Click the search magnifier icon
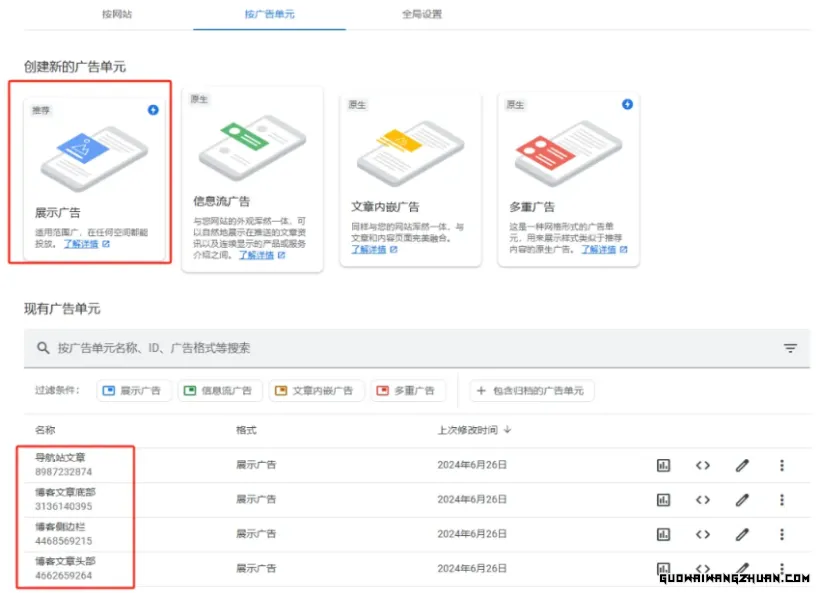The width and height of the screenshot is (820, 593). (x=43, y=348)
